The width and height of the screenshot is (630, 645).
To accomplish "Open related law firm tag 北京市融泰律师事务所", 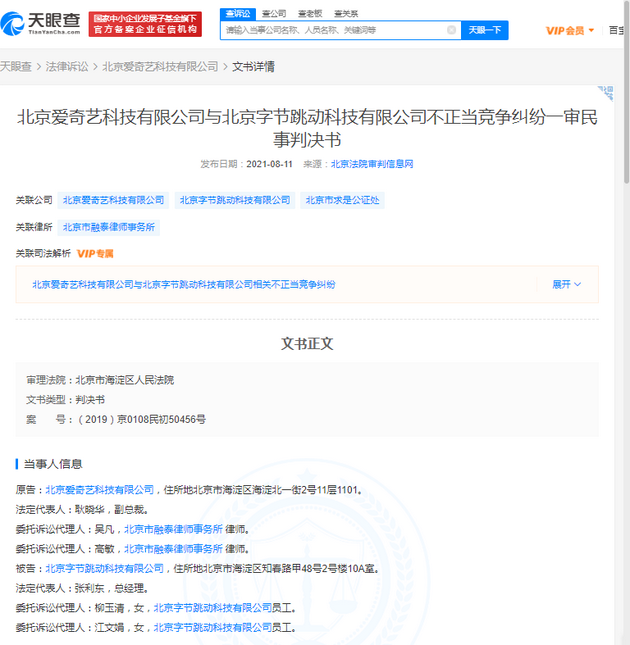I will [x=109, y=227].
